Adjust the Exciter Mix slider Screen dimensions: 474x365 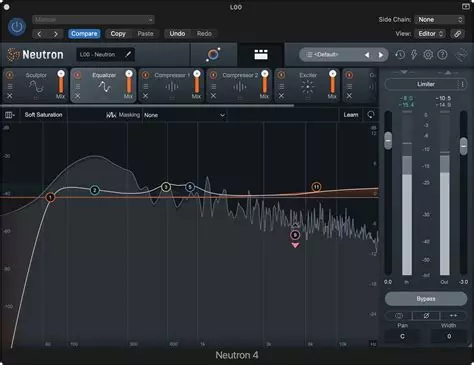tap(332, 83)
